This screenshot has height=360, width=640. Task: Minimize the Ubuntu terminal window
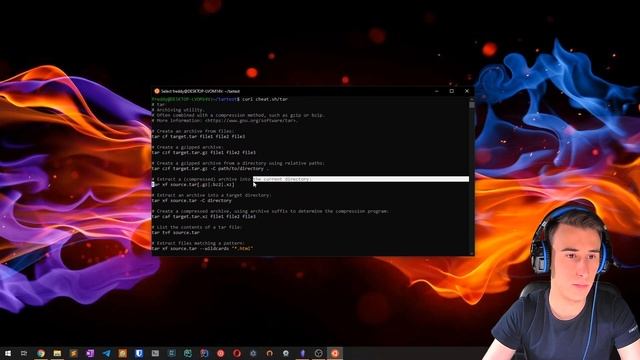click(436, 91)
